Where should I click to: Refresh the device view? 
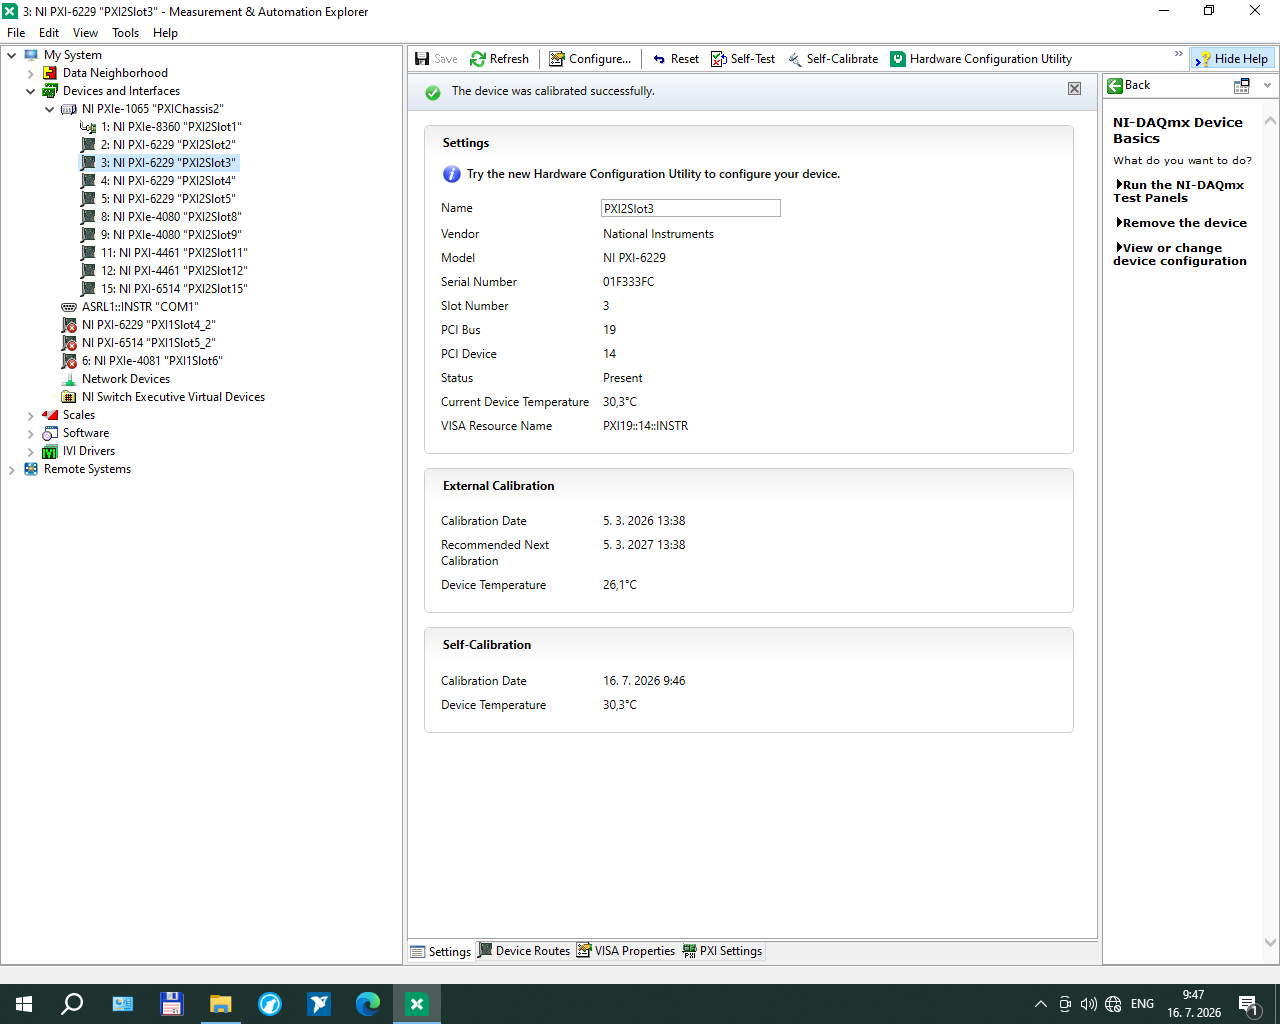point(500,59)
